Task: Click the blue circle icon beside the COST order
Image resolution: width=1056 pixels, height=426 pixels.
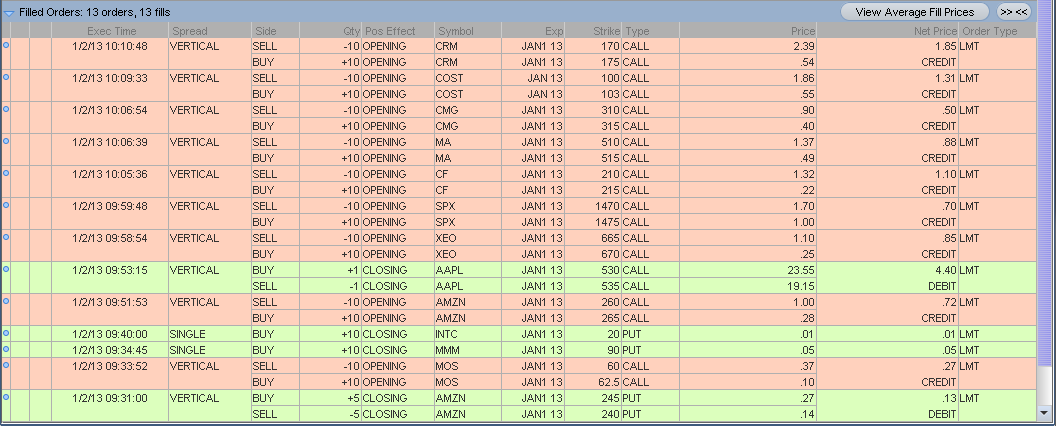Action: [7, 78]
